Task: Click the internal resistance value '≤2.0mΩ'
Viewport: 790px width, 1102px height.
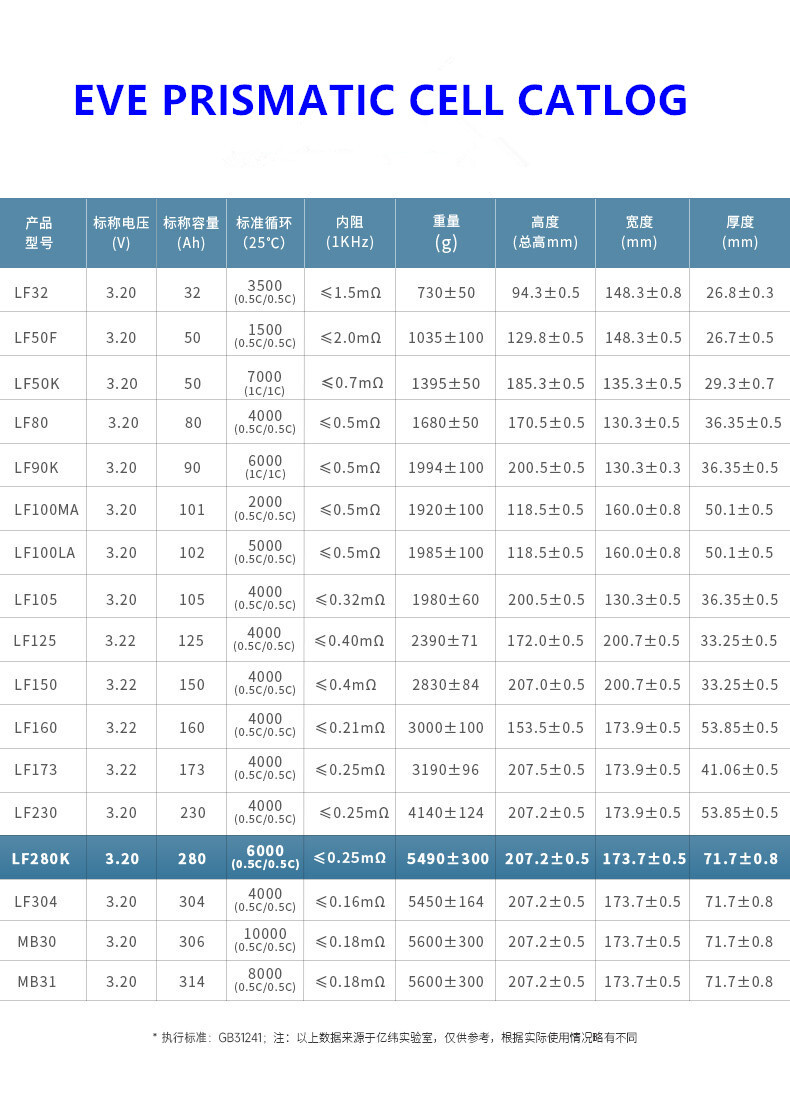Action: [350, 337]
